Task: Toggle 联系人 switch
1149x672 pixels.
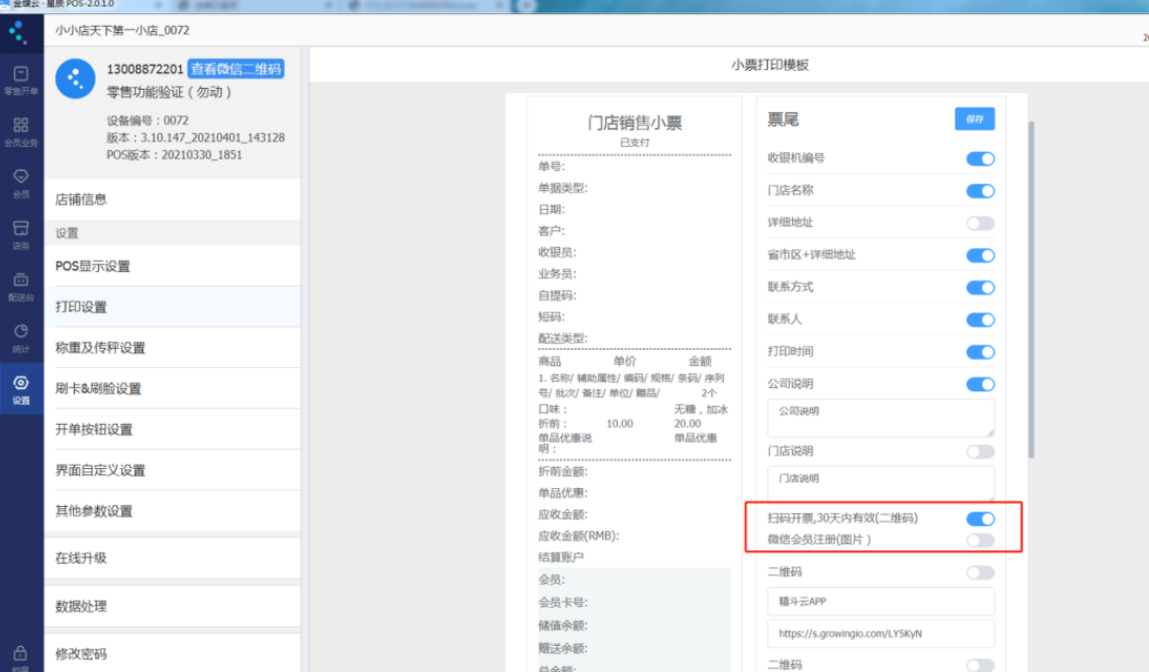Action: (x=980, y=320)
